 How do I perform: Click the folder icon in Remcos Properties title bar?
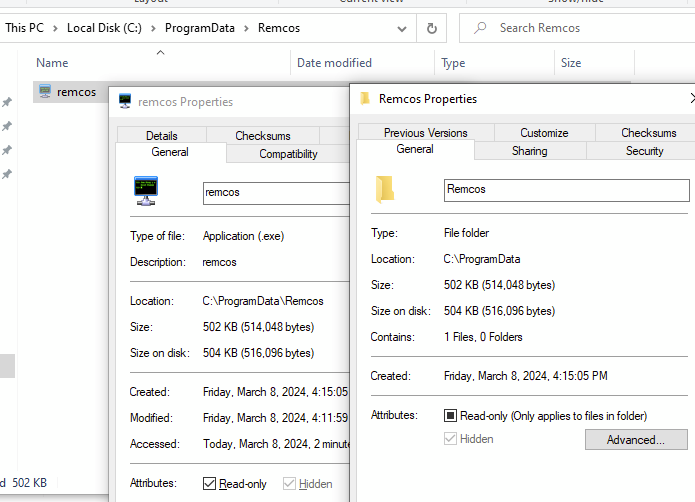[365, 99]
